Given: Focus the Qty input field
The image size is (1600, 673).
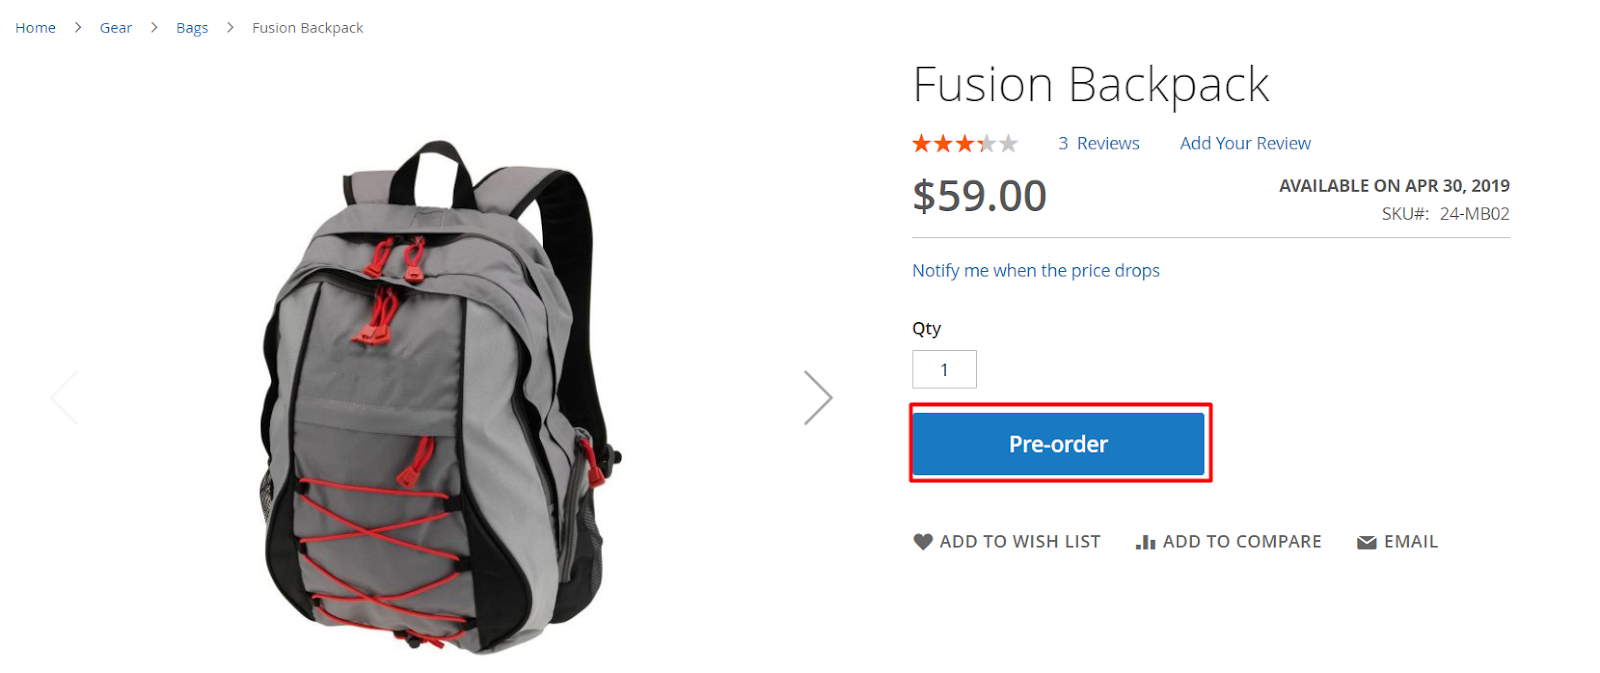Looking at the screenshot, I should (944, 370).
